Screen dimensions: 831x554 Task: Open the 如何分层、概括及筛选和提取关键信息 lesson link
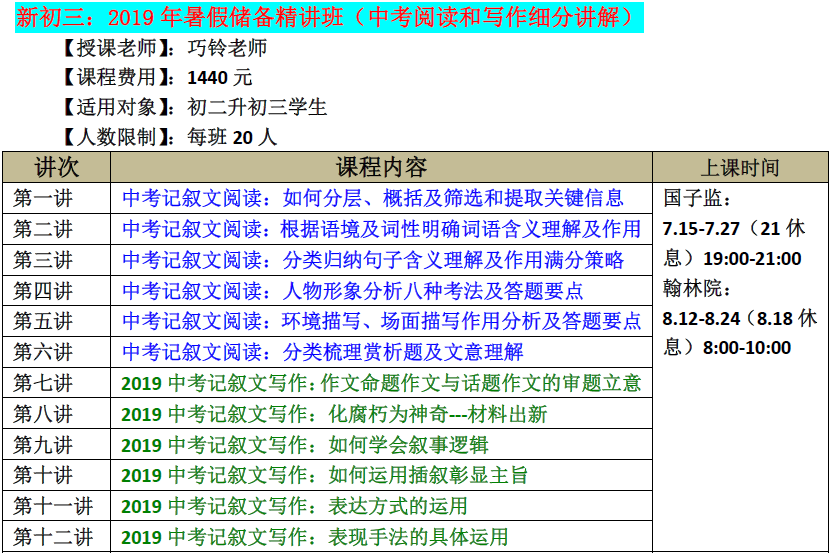pyautogui.click(x=373, y=198)
